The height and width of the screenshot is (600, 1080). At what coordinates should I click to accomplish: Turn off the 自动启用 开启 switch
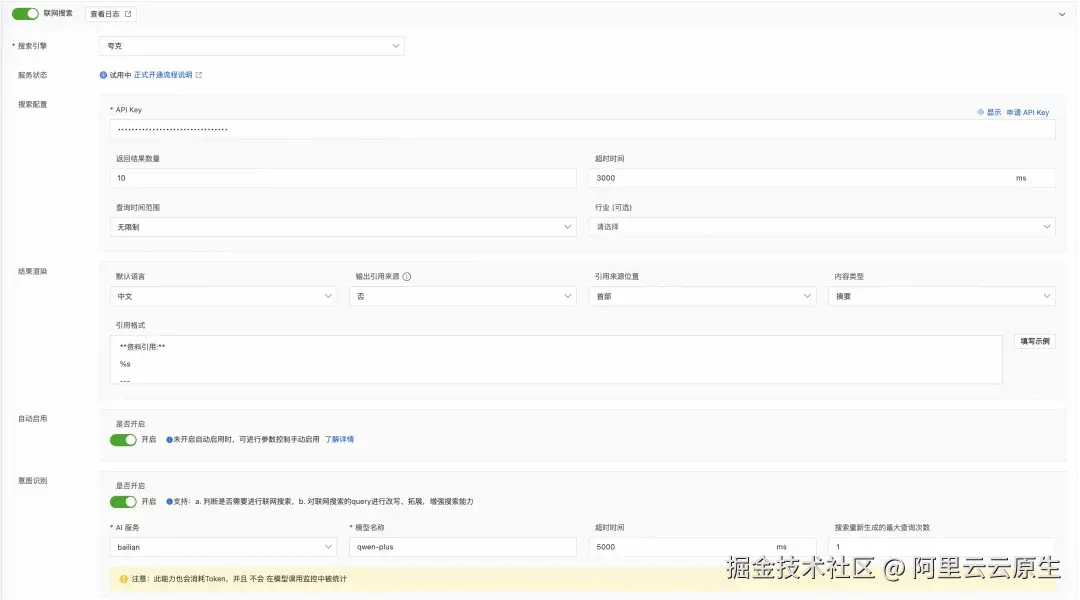[x=124, y=440]
